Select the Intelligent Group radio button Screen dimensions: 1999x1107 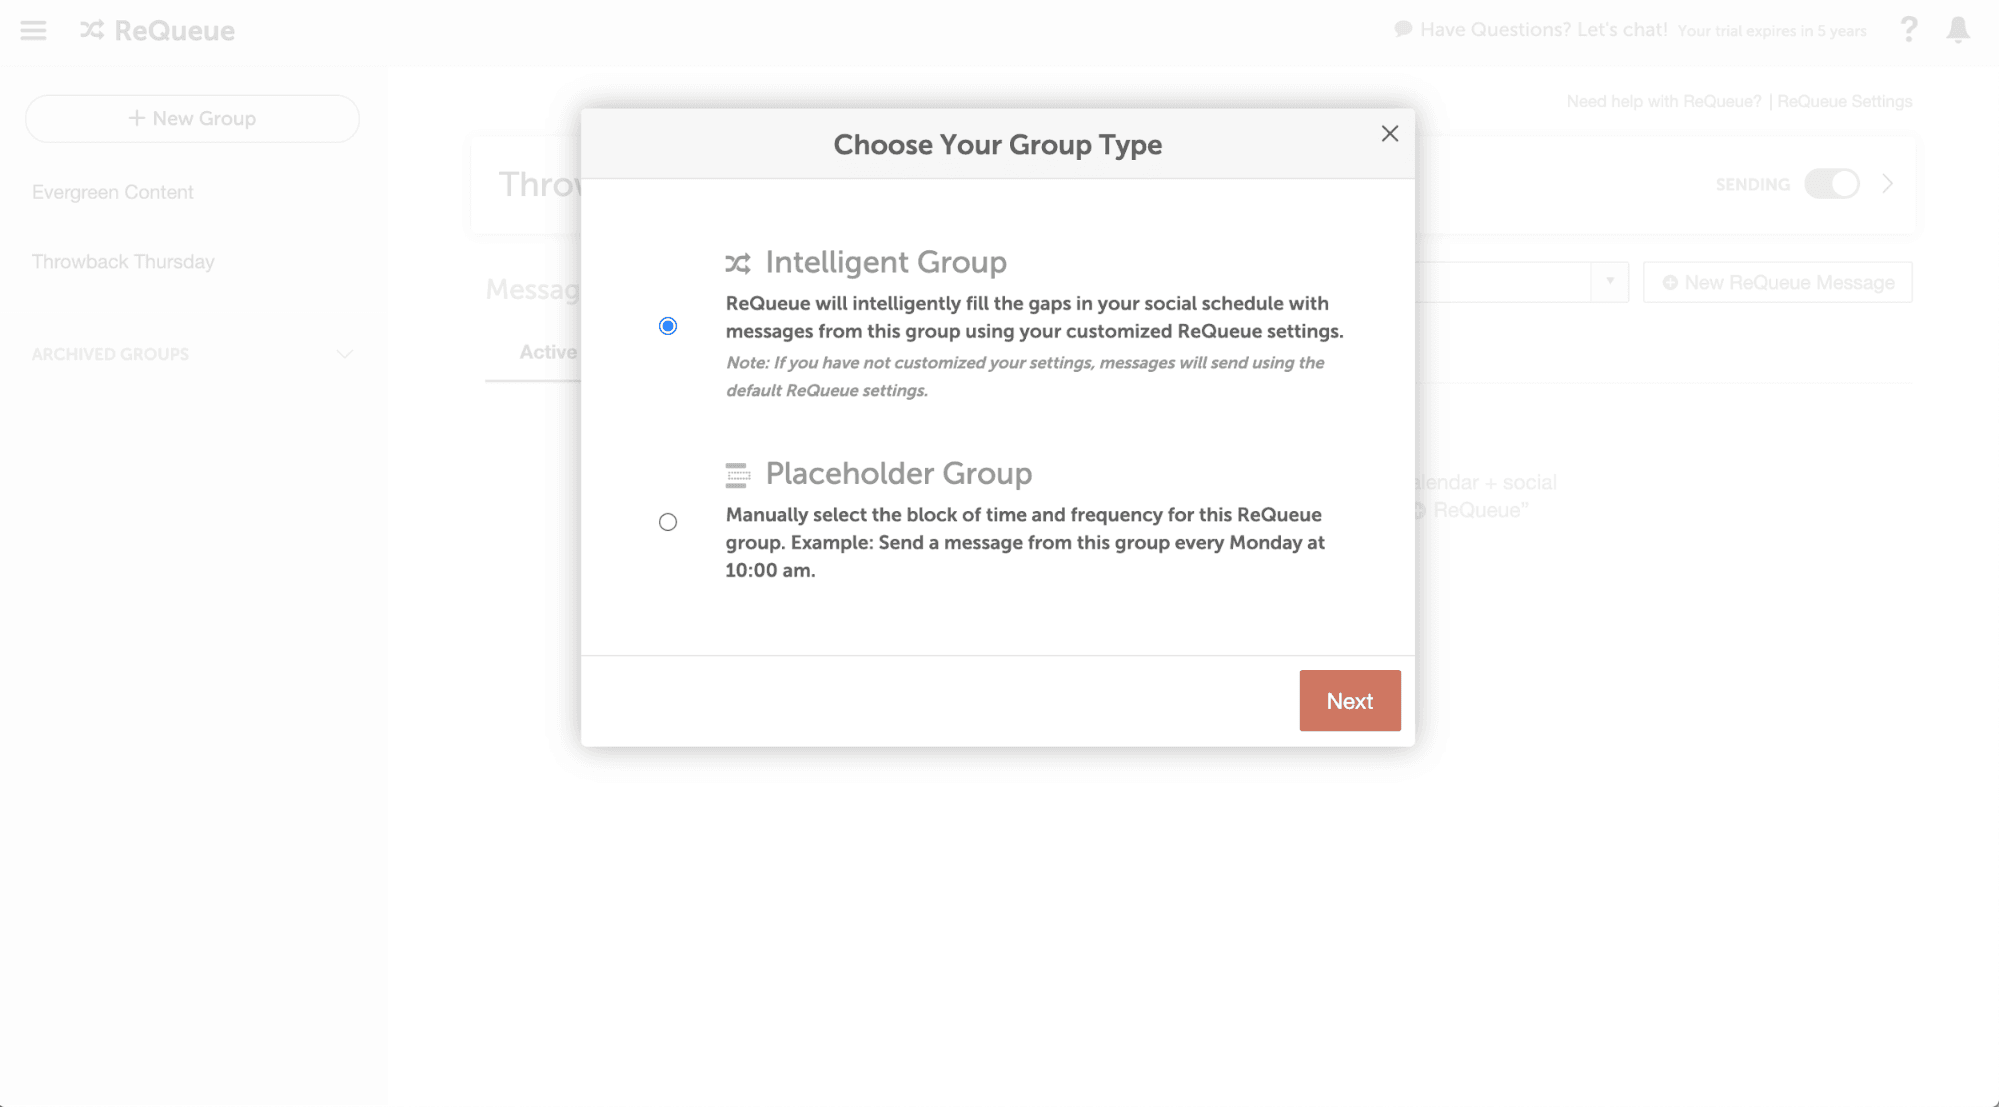(668, 326)
